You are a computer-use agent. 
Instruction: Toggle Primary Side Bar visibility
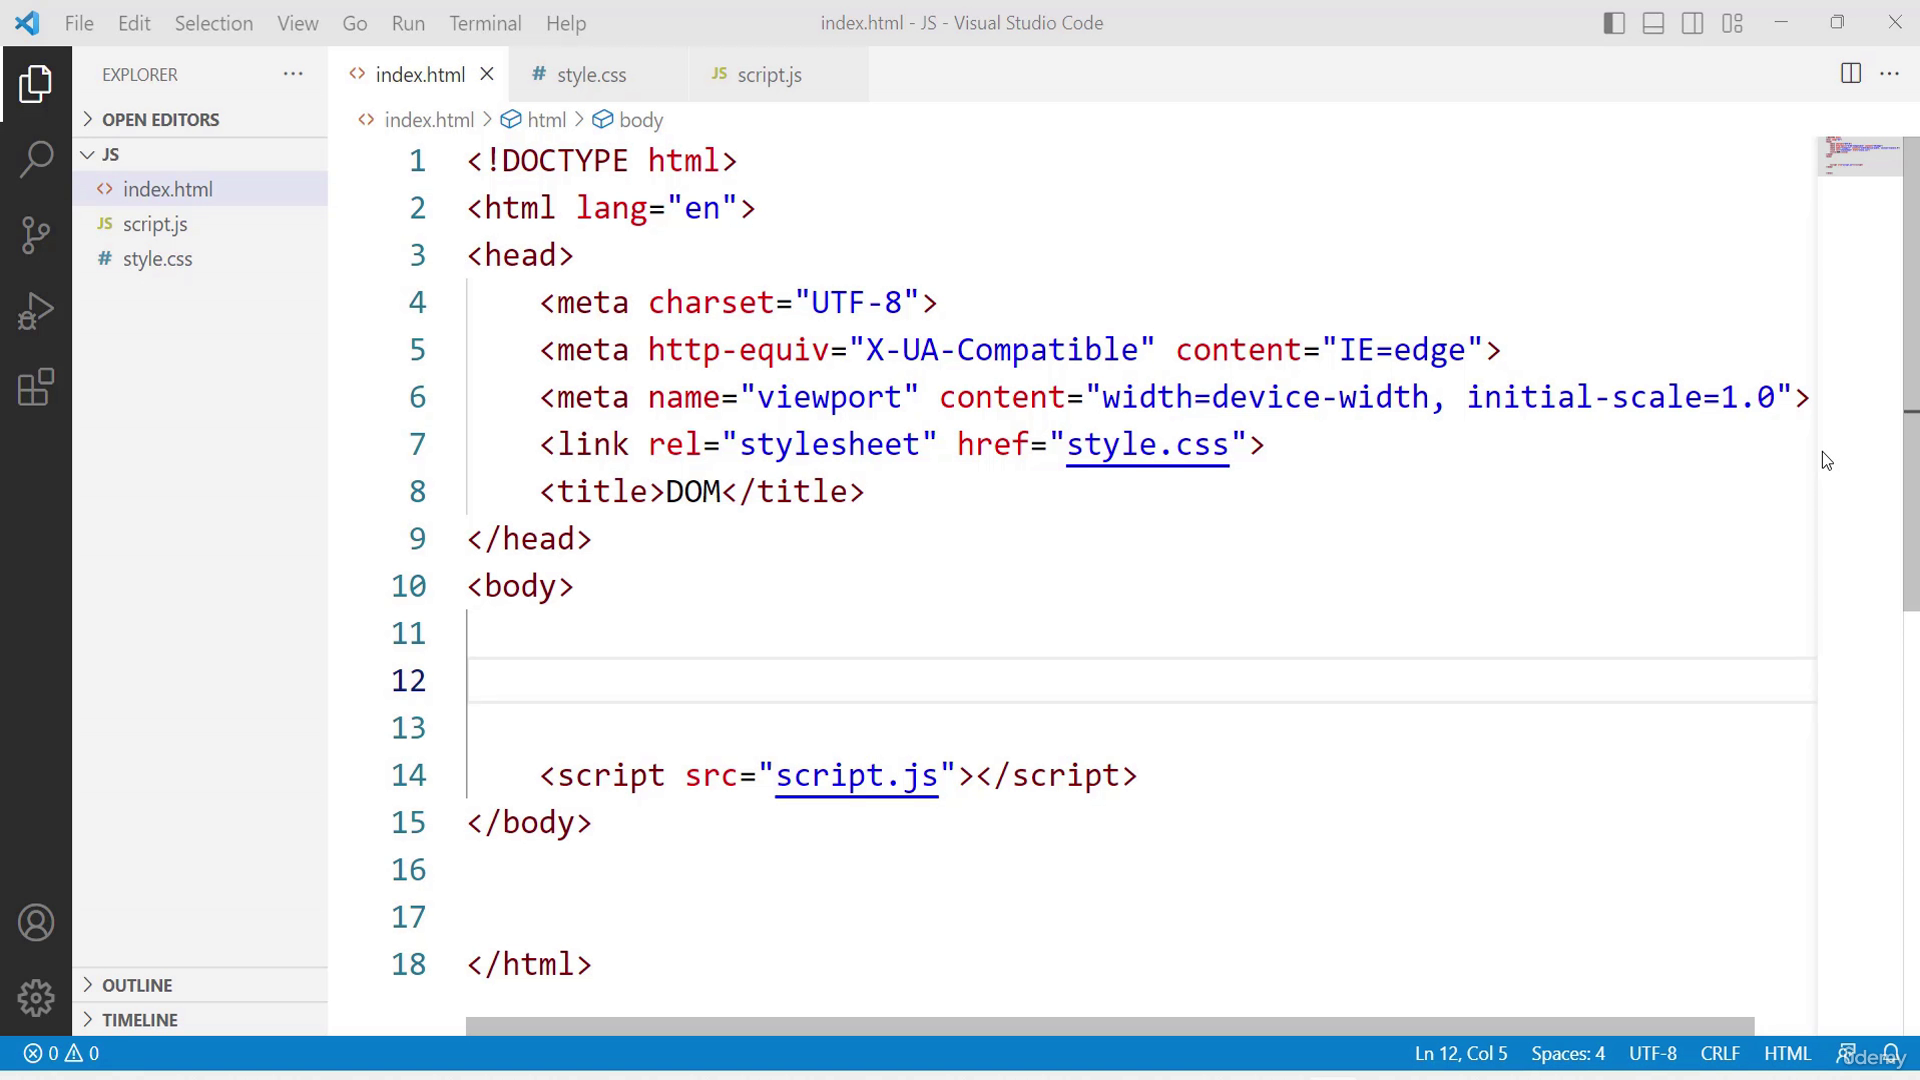coord(1613,23)
